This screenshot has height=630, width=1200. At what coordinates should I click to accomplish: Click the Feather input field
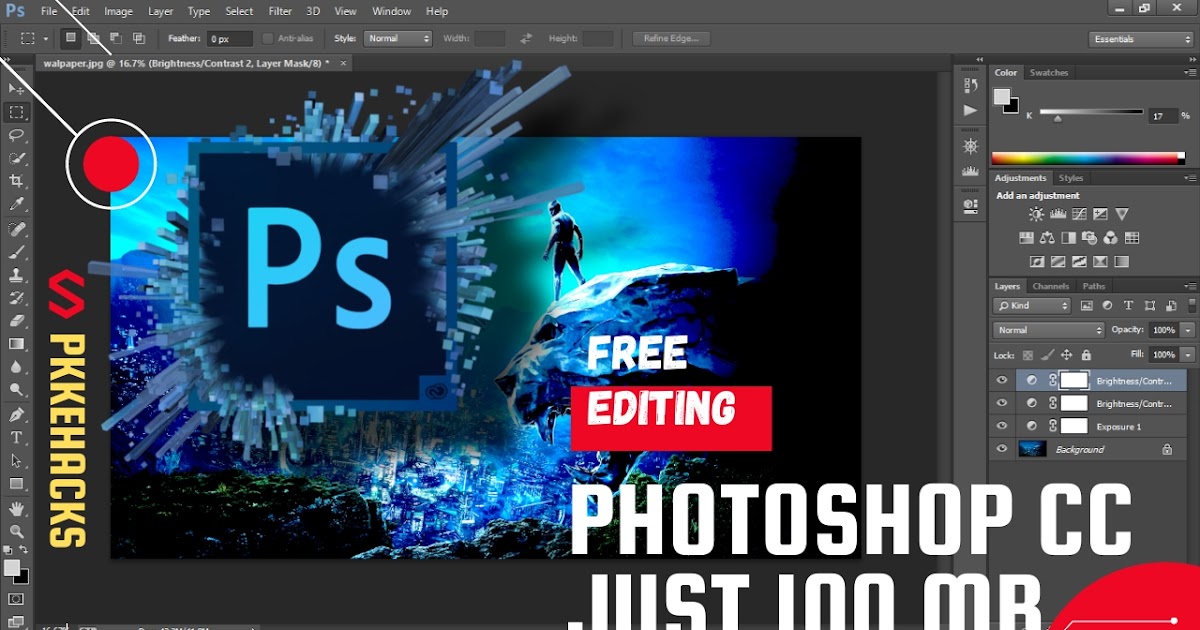[x=230, y=39]
